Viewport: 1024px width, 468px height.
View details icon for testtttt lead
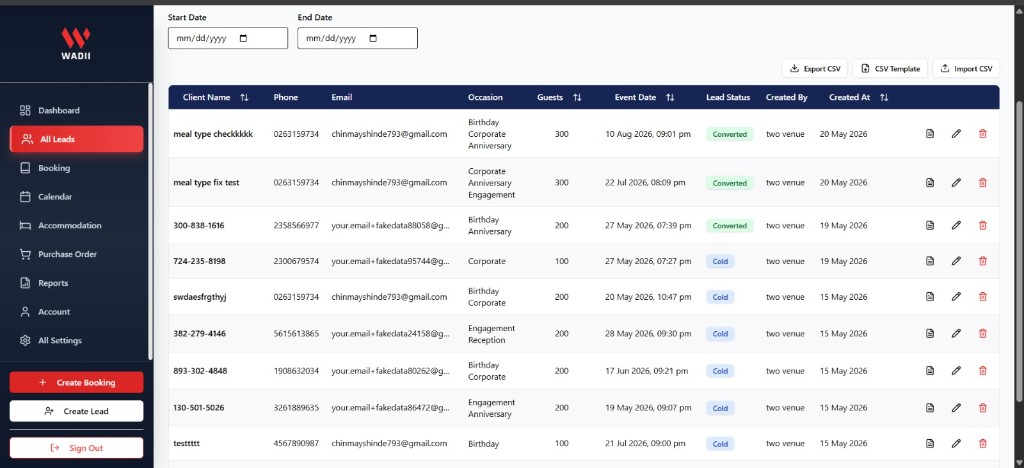click(x=930, y=443)
